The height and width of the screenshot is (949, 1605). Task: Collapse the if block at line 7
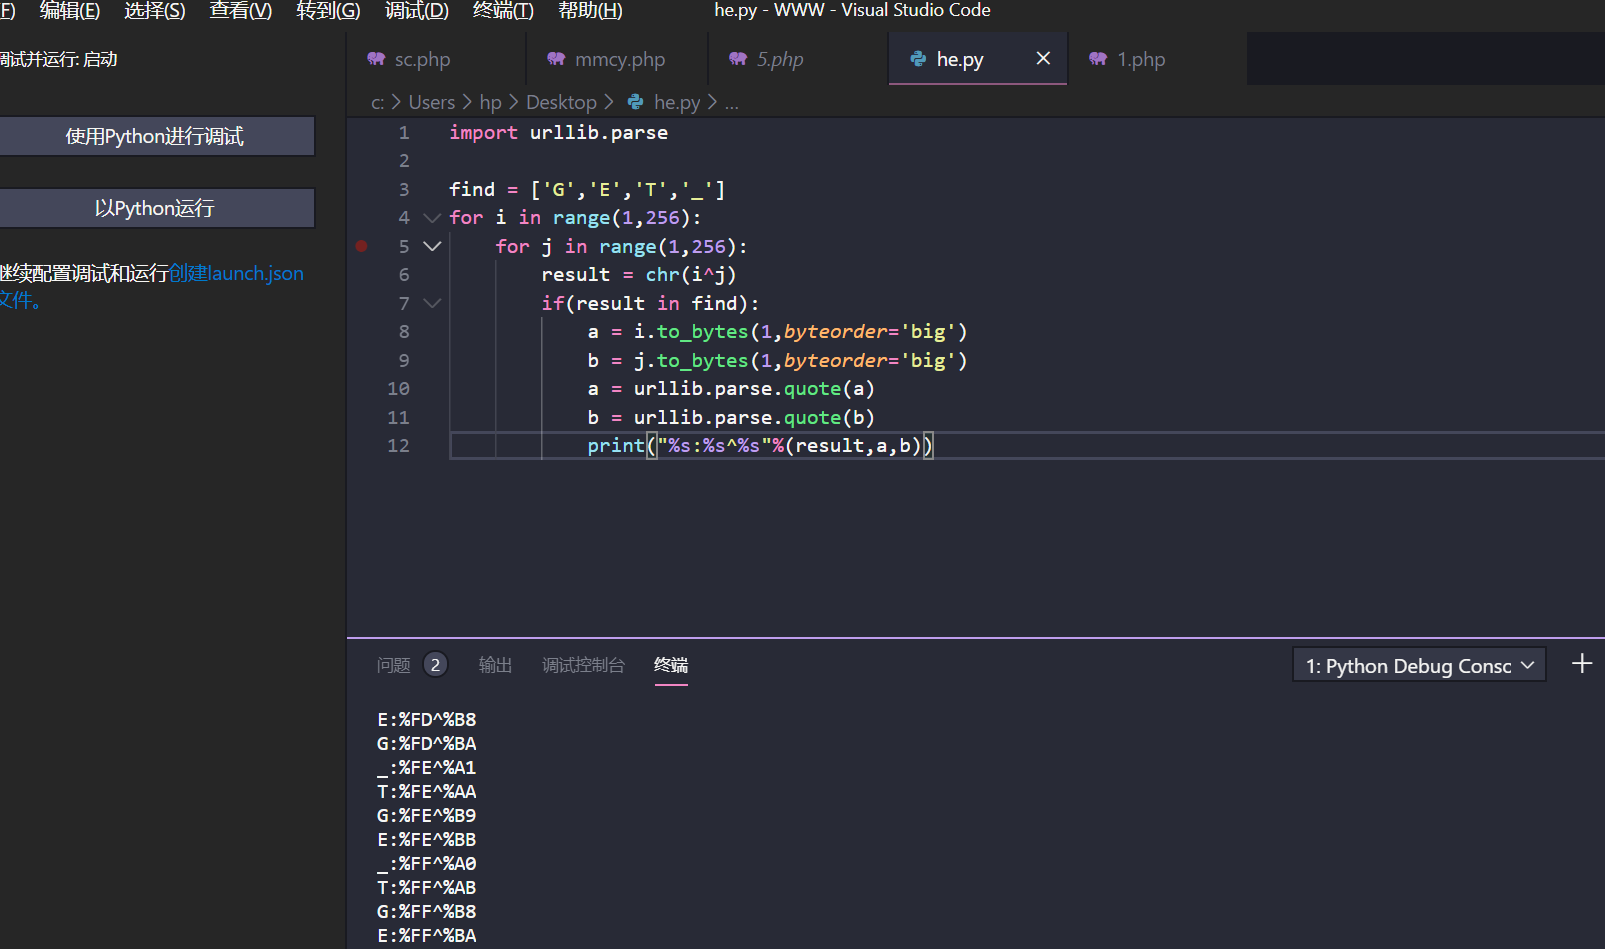tap(432, 303)
